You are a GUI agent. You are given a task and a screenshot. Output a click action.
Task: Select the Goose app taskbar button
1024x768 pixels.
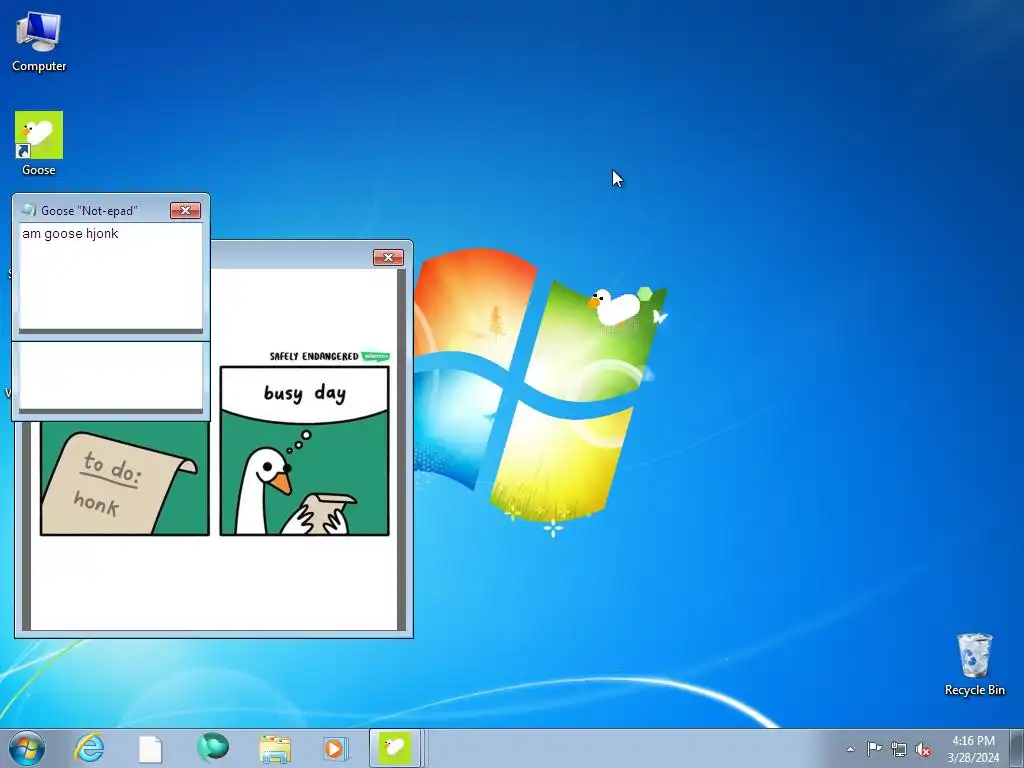[395, 748]
